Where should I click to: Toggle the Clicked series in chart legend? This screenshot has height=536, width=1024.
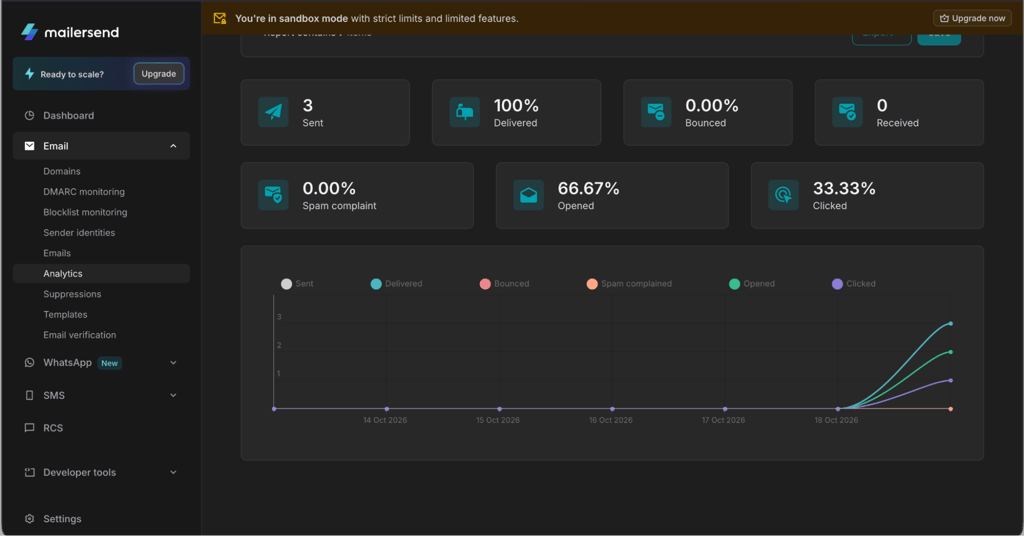(854, 283)
